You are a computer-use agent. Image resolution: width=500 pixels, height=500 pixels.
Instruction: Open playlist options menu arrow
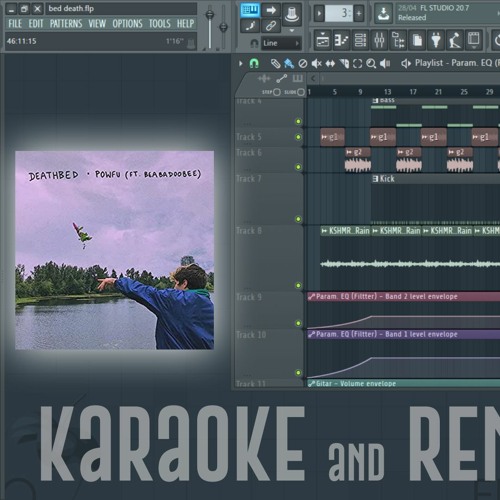(241, 63)
